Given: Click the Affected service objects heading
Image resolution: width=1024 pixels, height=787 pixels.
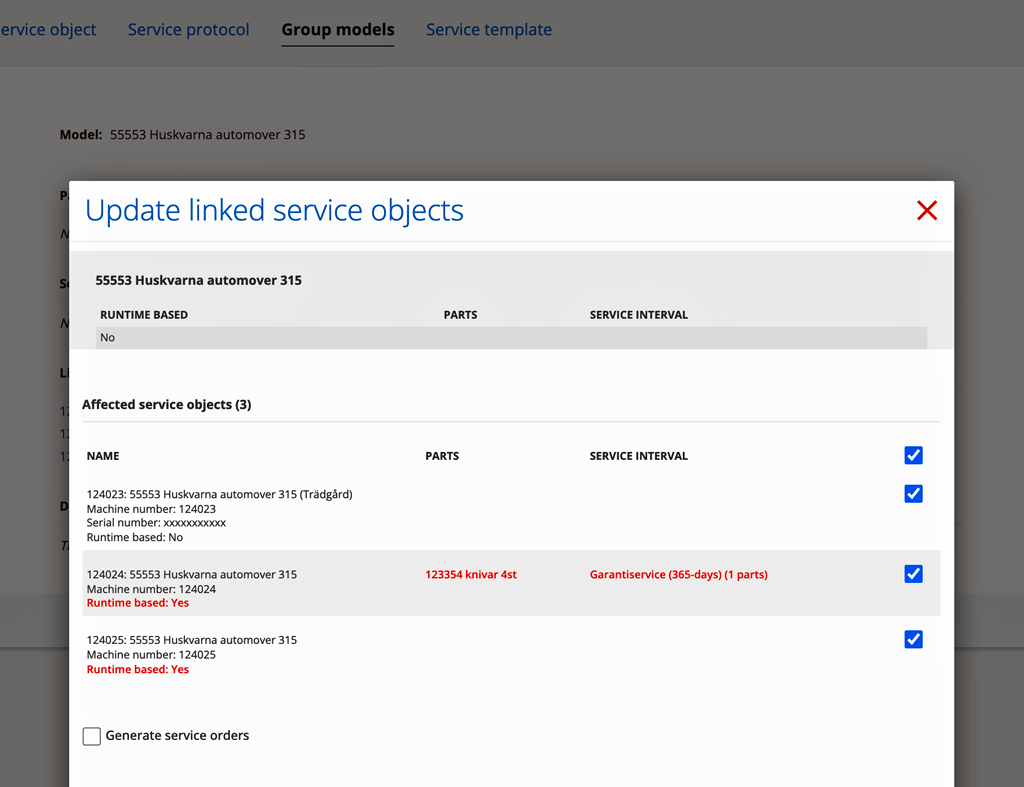Looking at the screenshot, I should pos(167,404).
